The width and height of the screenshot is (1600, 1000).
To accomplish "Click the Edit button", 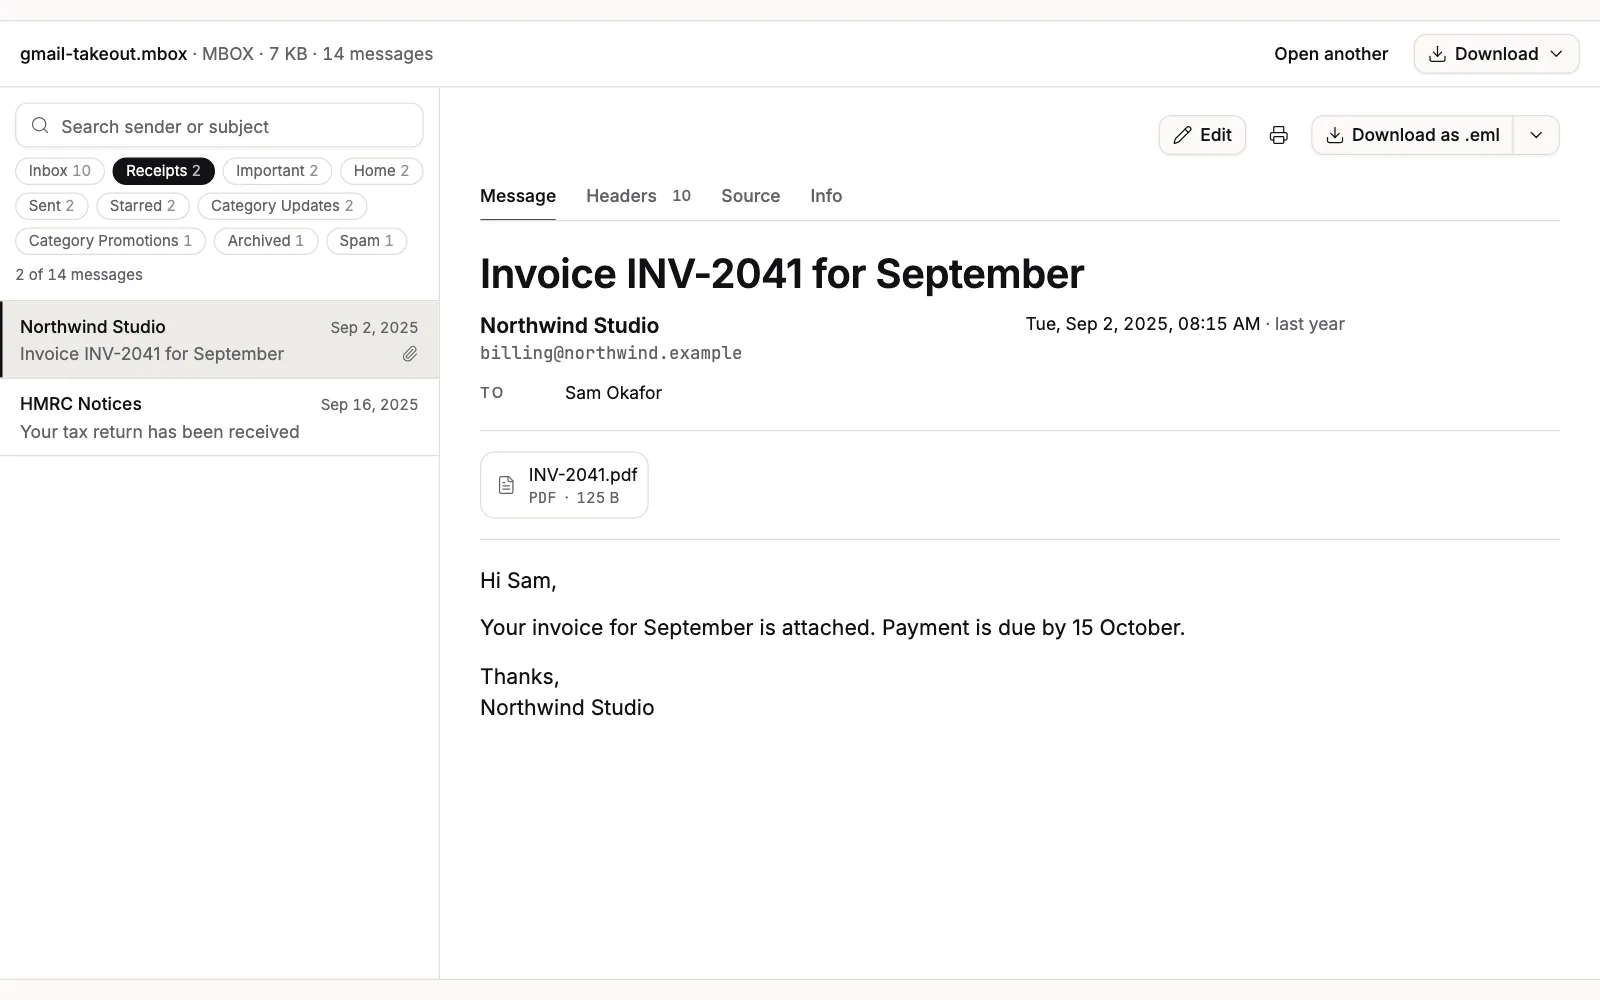I will click(x=1202, y=135).
